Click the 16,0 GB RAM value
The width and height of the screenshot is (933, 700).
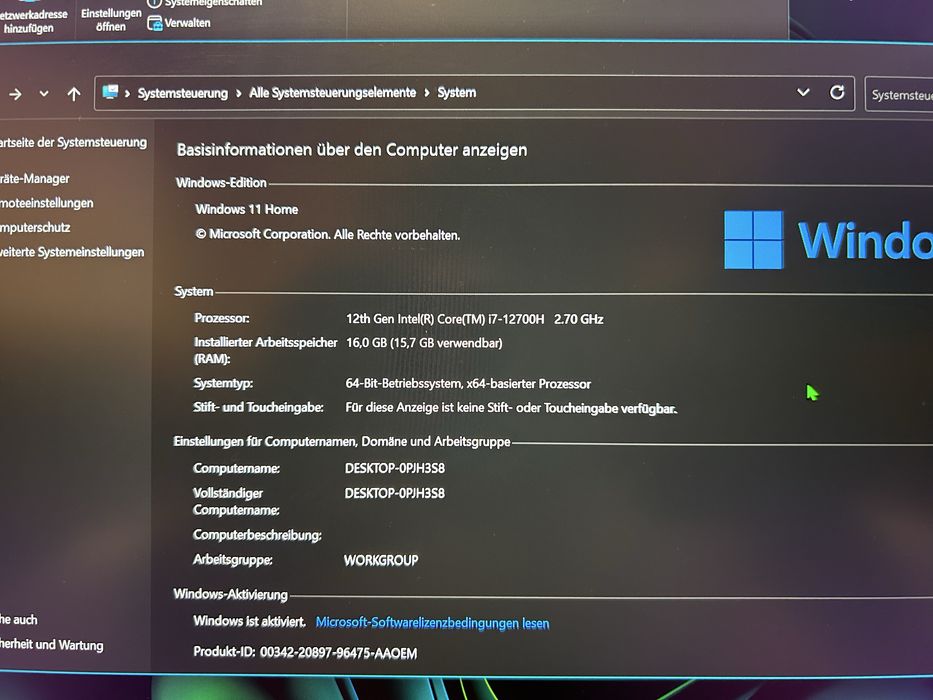coord(424,343)
